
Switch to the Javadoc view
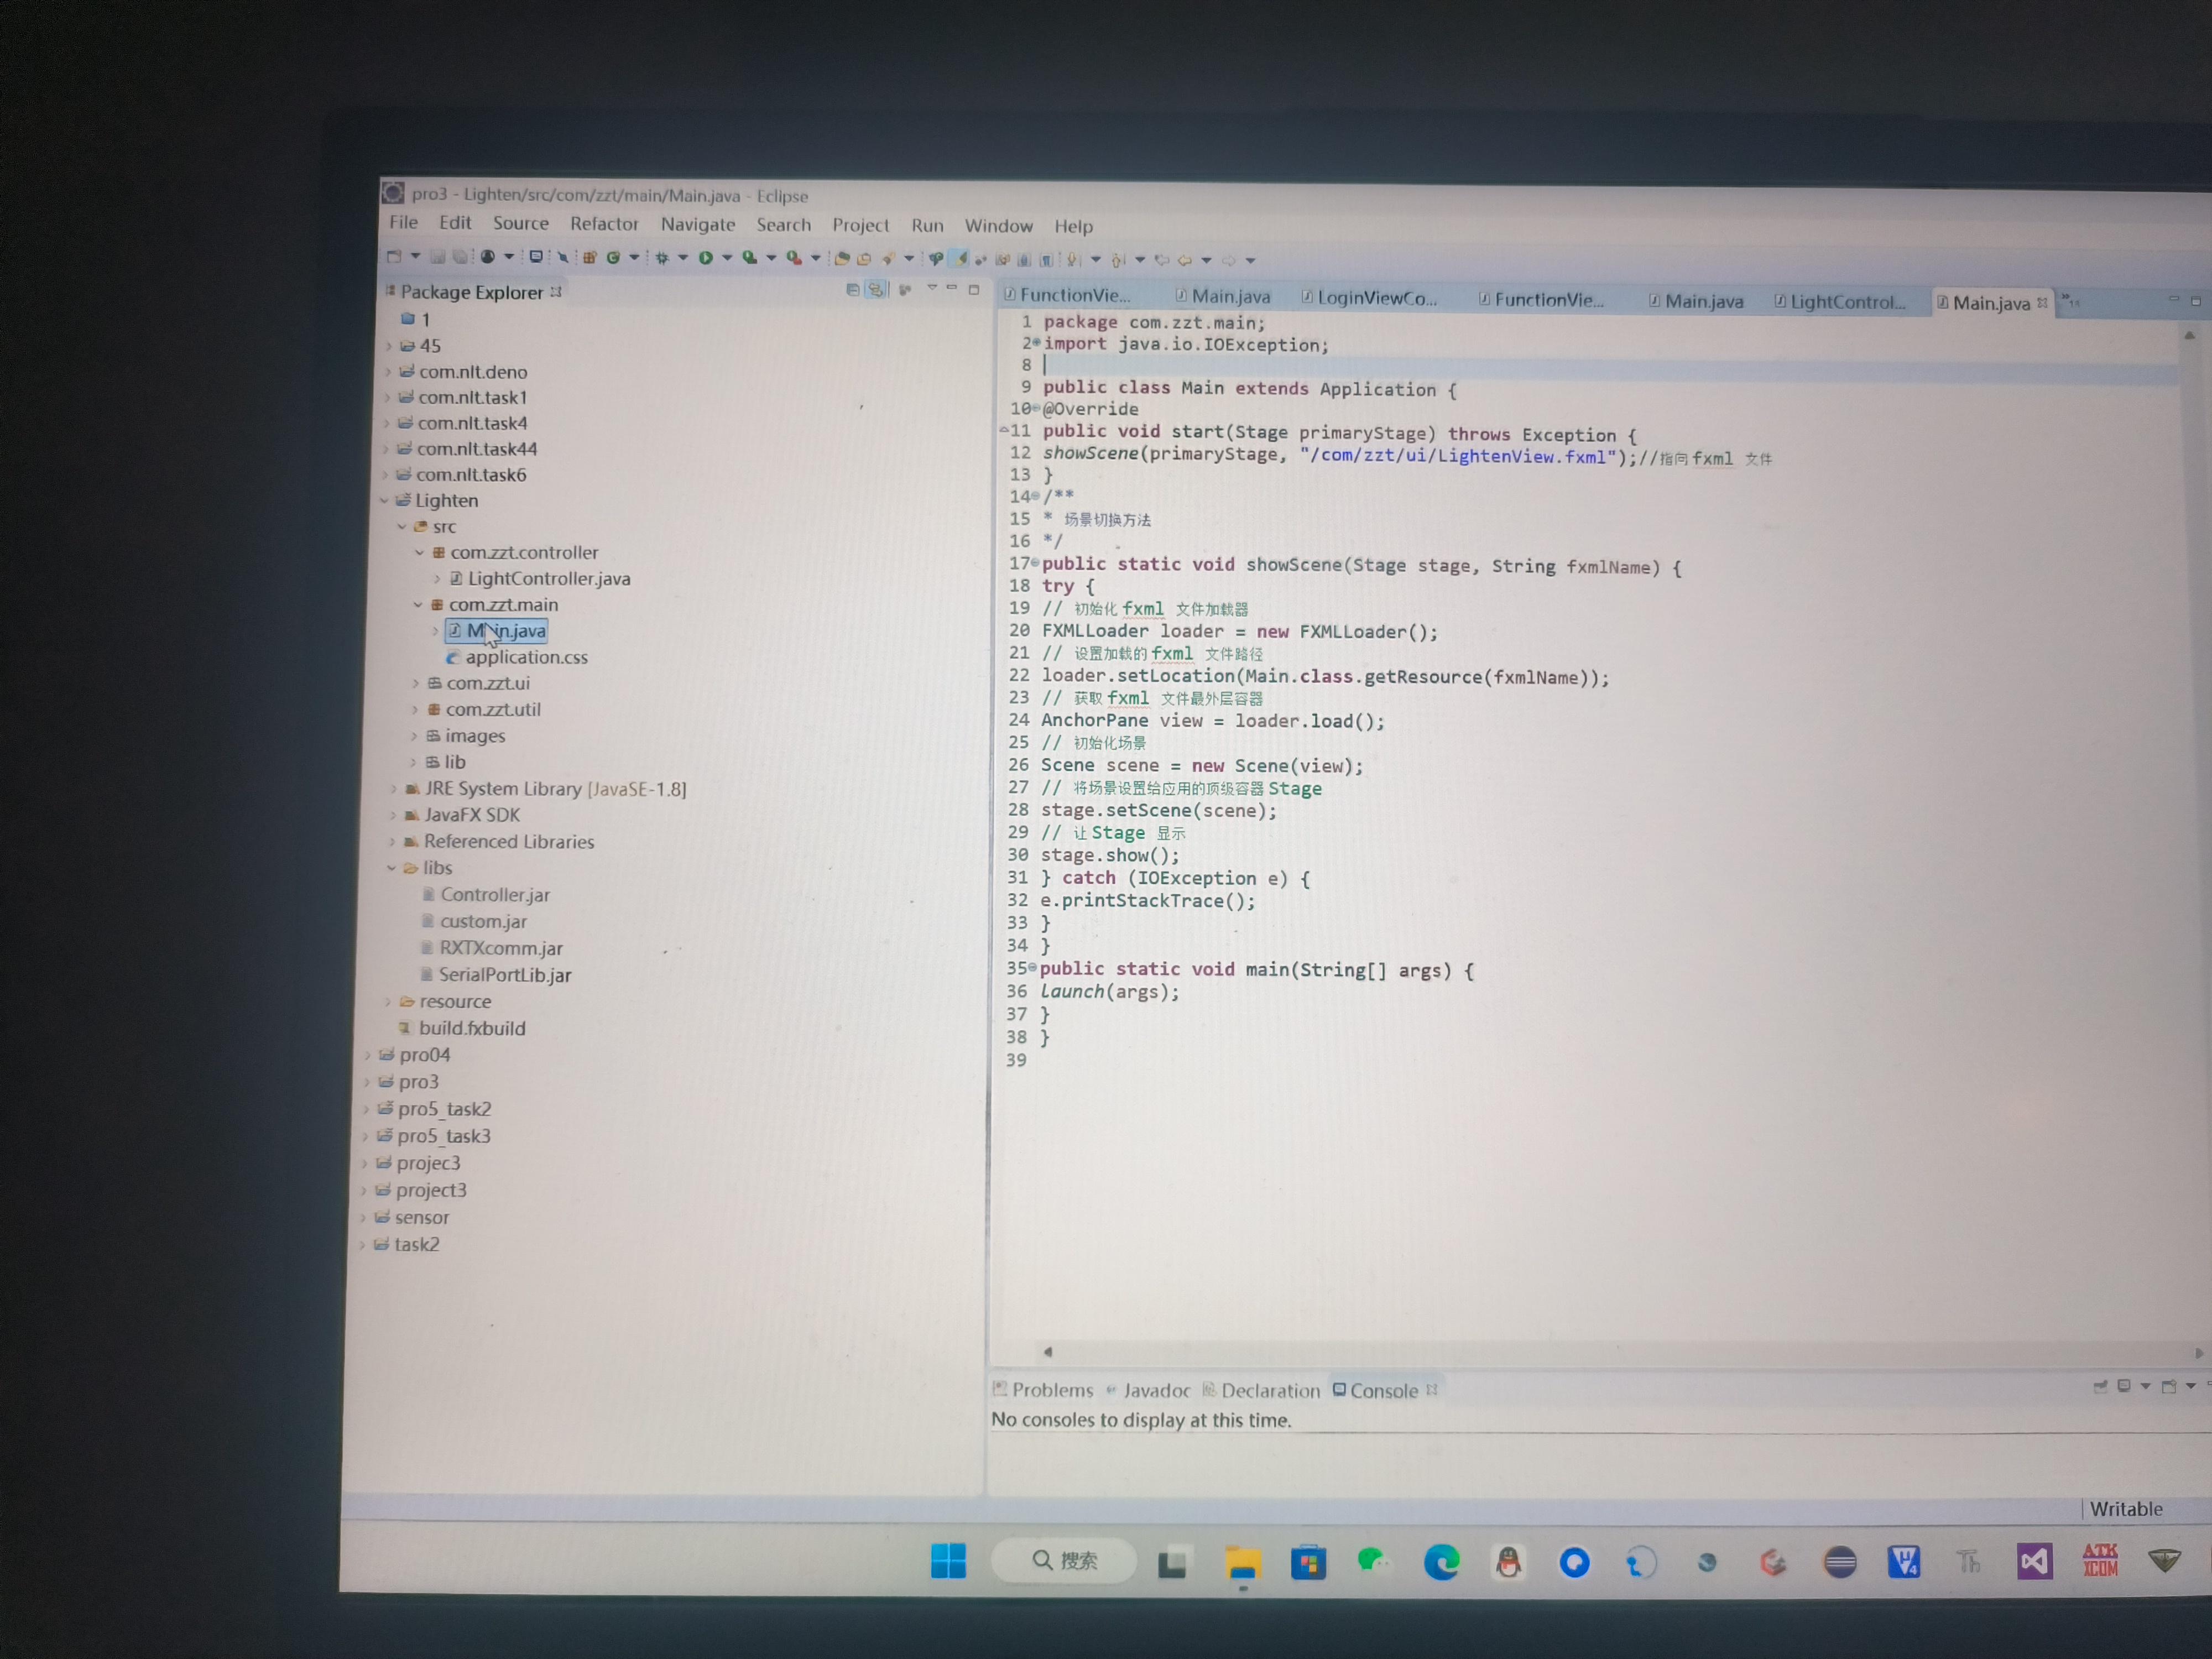point(1157,1390)
